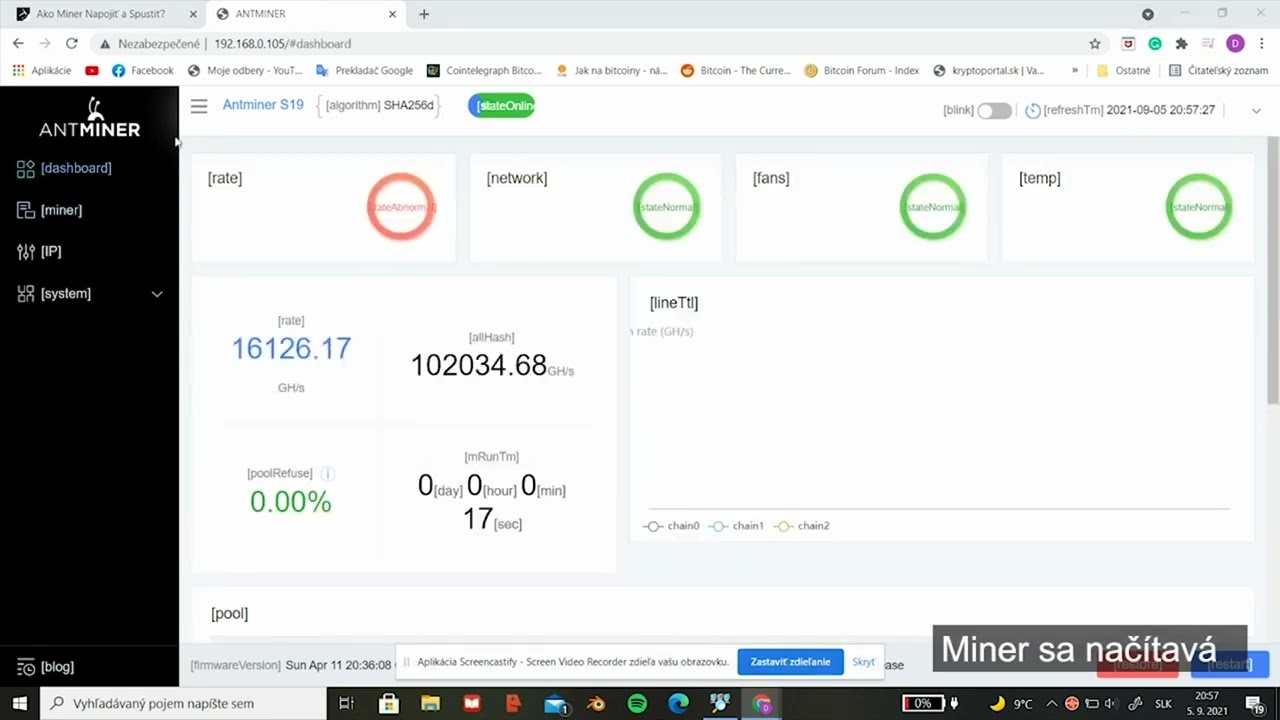The height and width of the screenshot is (720, 1280).
Task: Open Čitateľský zoznam reading list
Action: [1217, 71]
